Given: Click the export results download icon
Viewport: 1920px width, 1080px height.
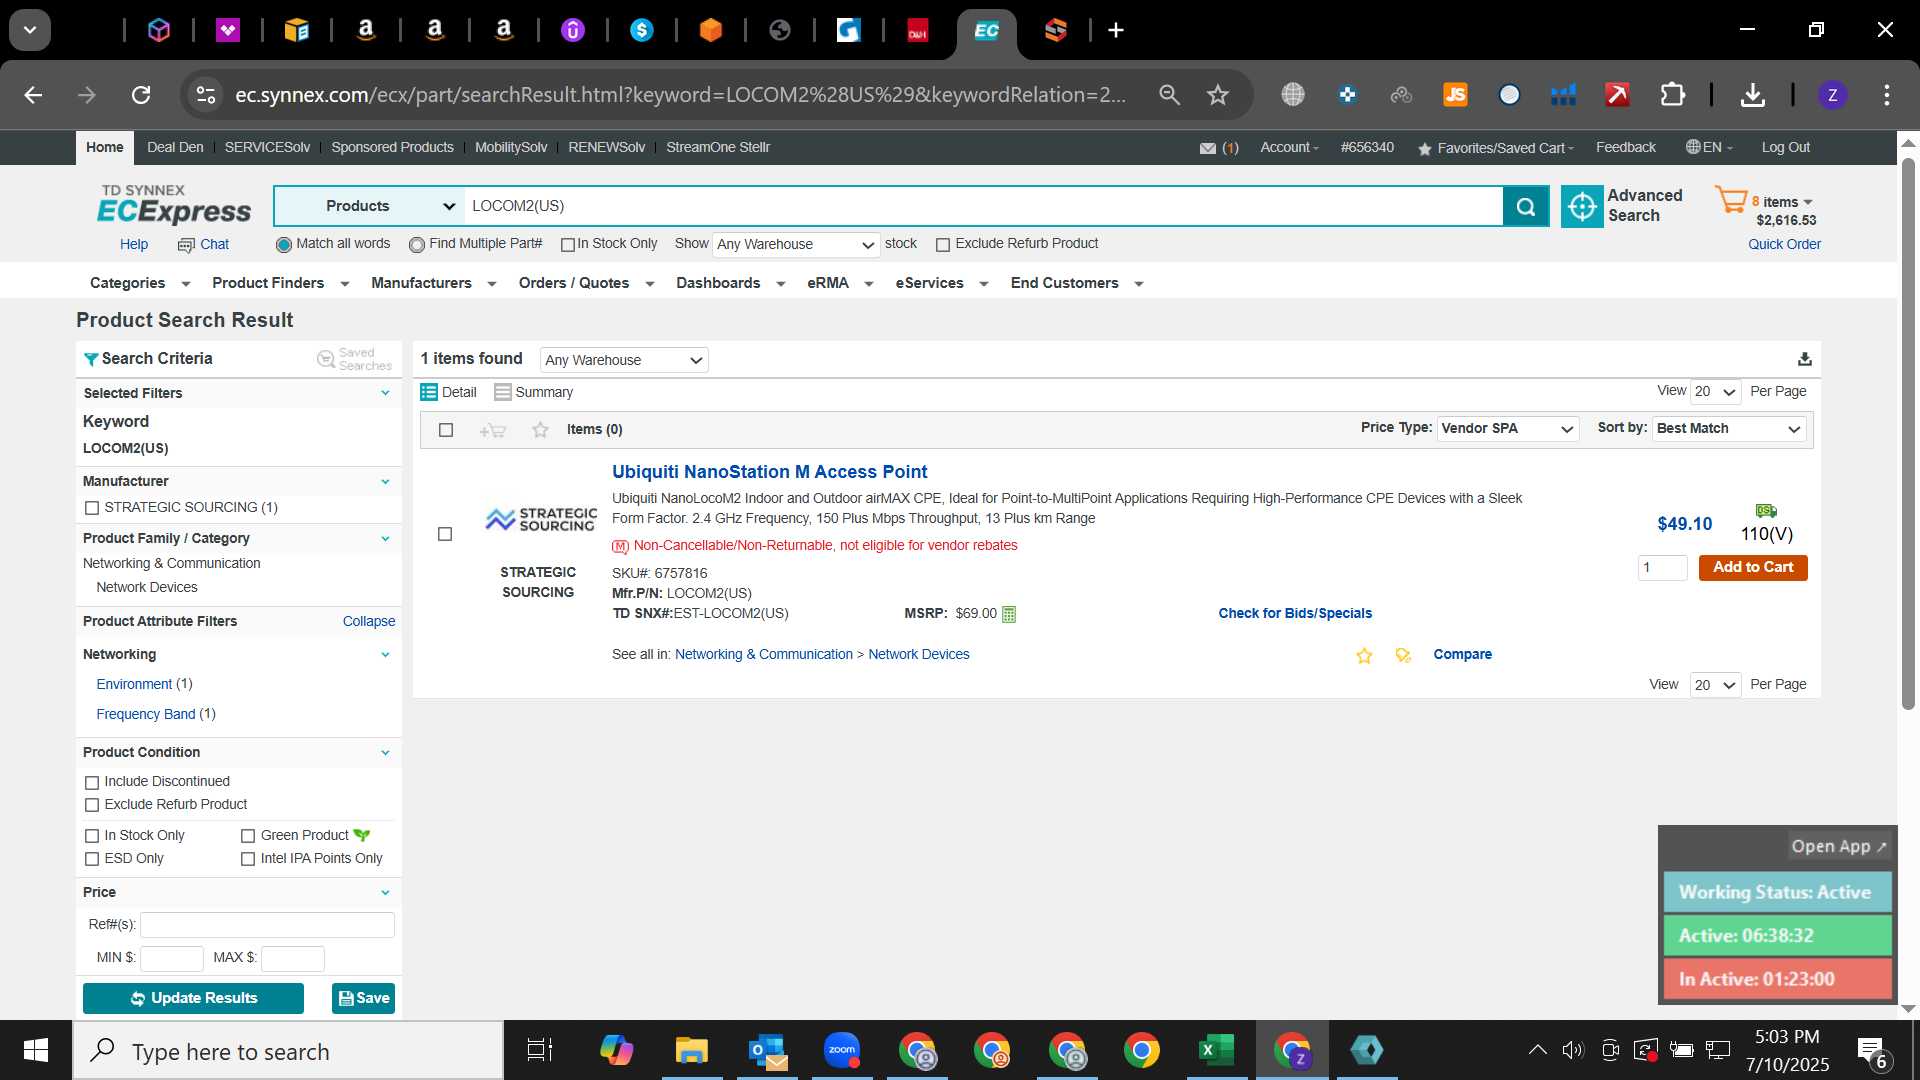Looking at the screenshot, I should (1804, 359).
